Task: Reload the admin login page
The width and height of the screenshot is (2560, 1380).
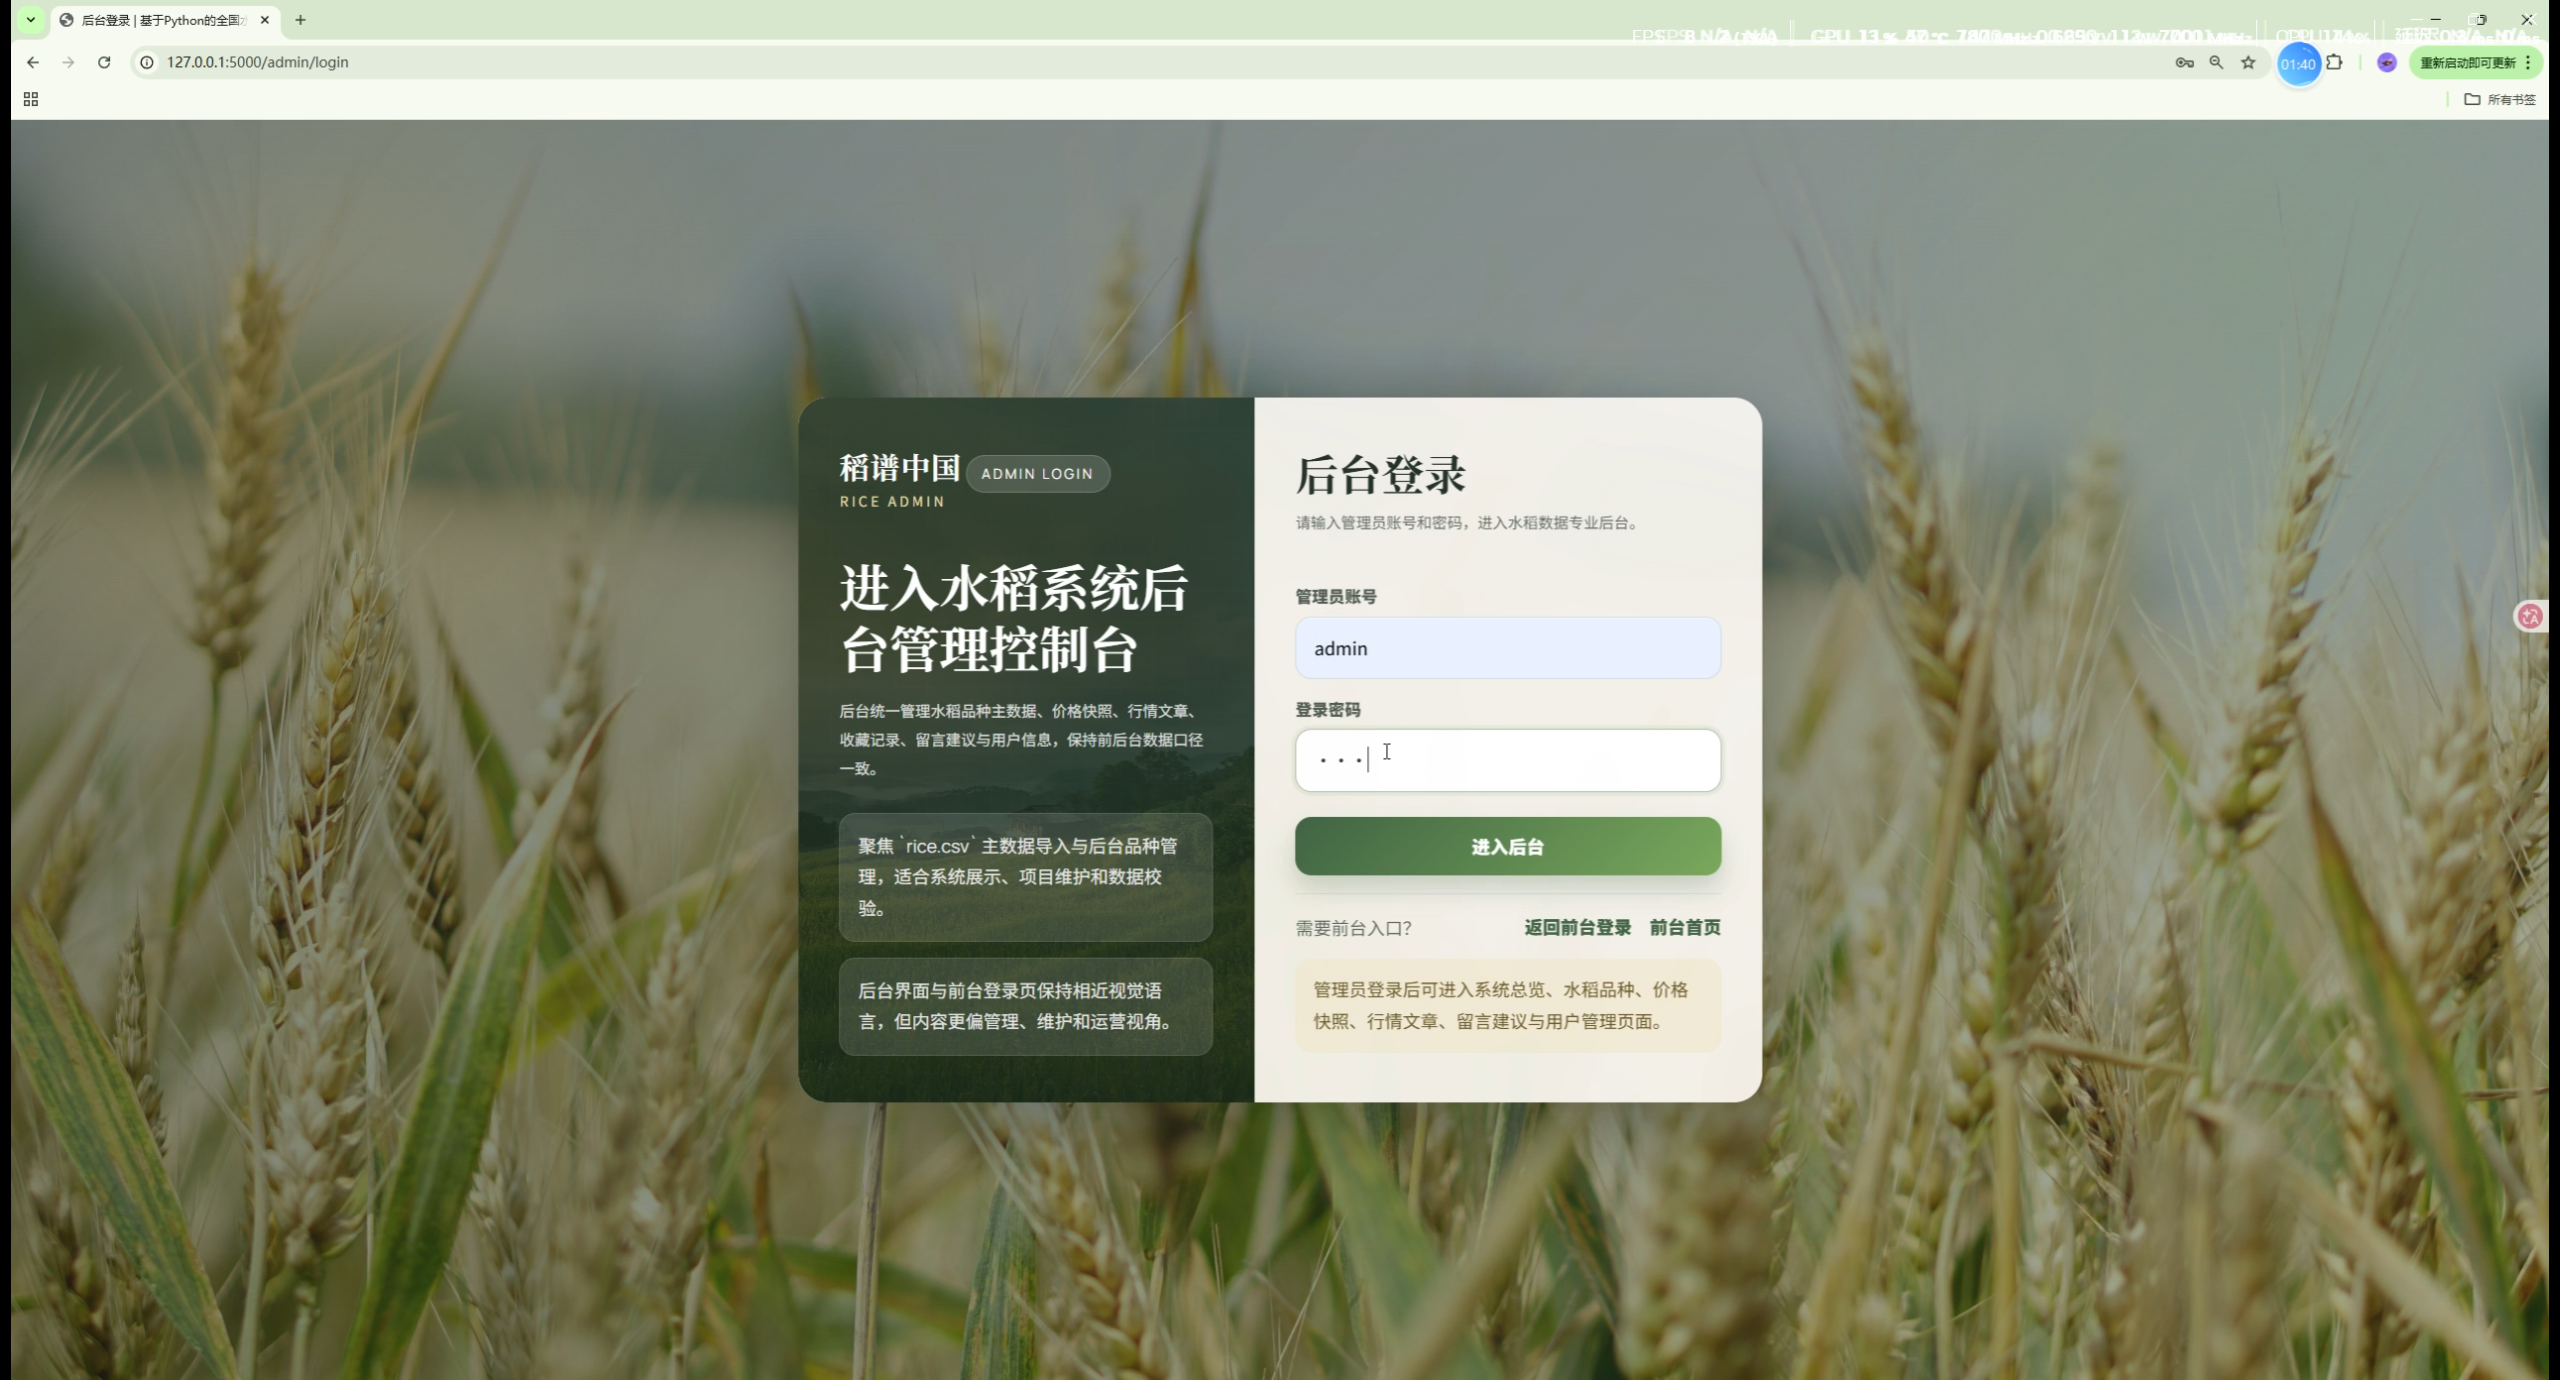Action: pos(104,62)
